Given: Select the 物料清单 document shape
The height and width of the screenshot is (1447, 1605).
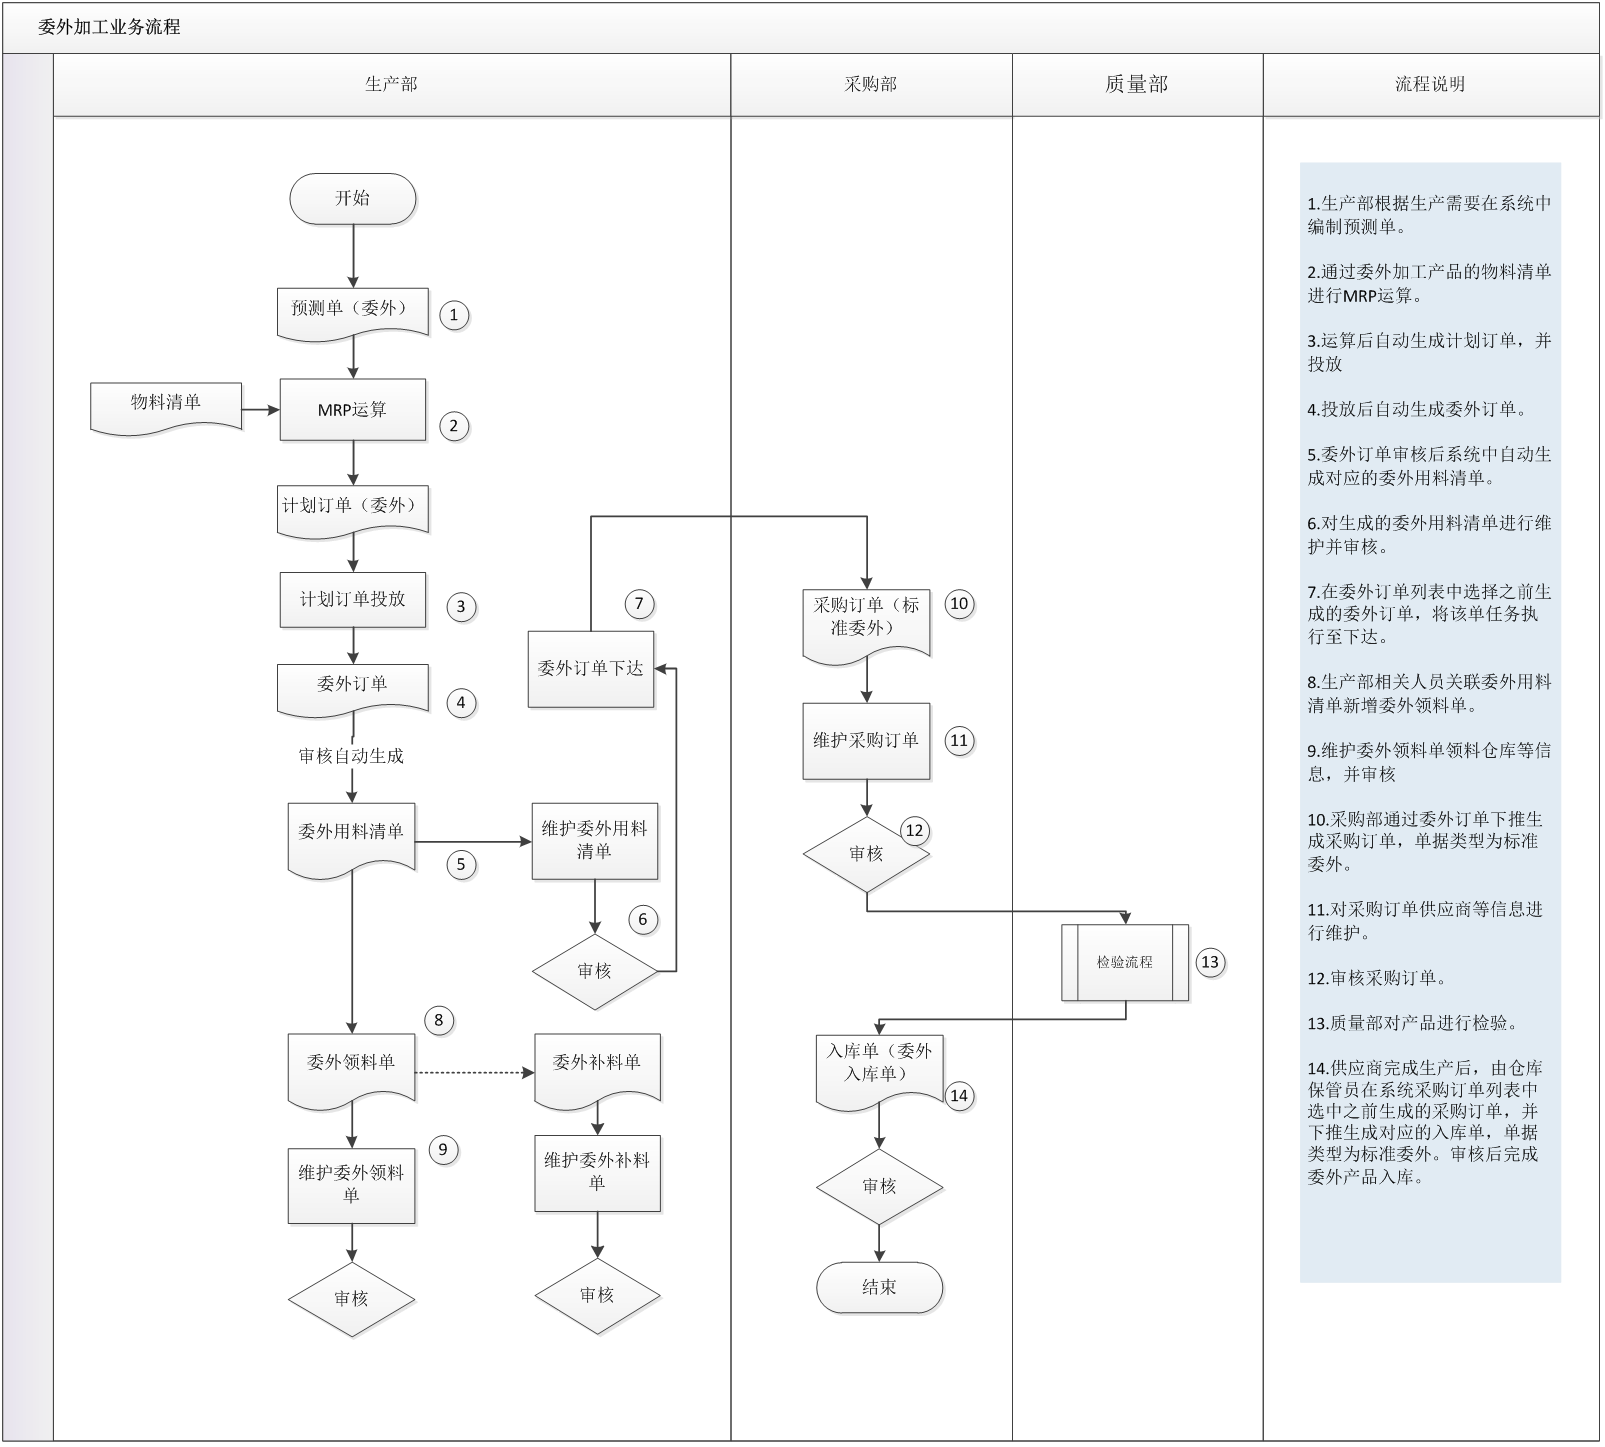Looking at the screenshot, I should [x=166, y=406].
